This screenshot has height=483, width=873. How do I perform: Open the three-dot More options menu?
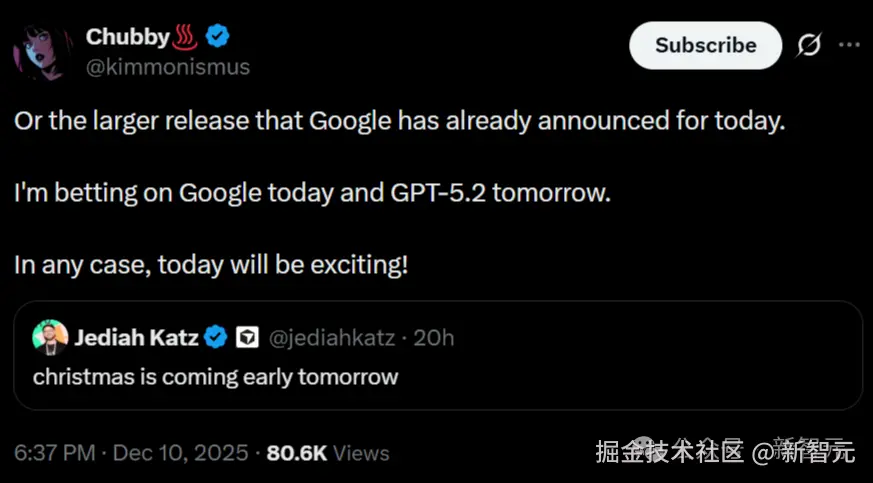[x=848, y=46]
